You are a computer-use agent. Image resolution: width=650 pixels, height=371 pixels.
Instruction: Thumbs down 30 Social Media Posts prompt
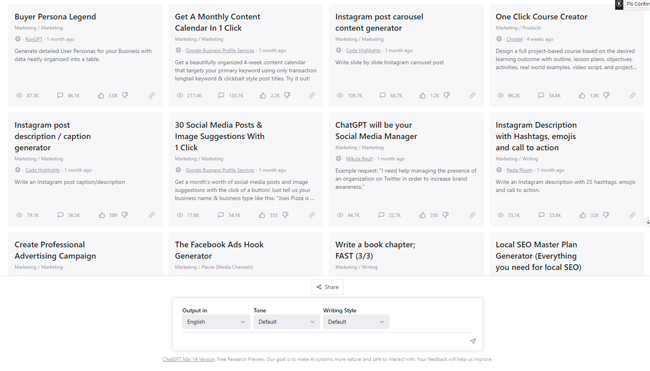[285, 215]
